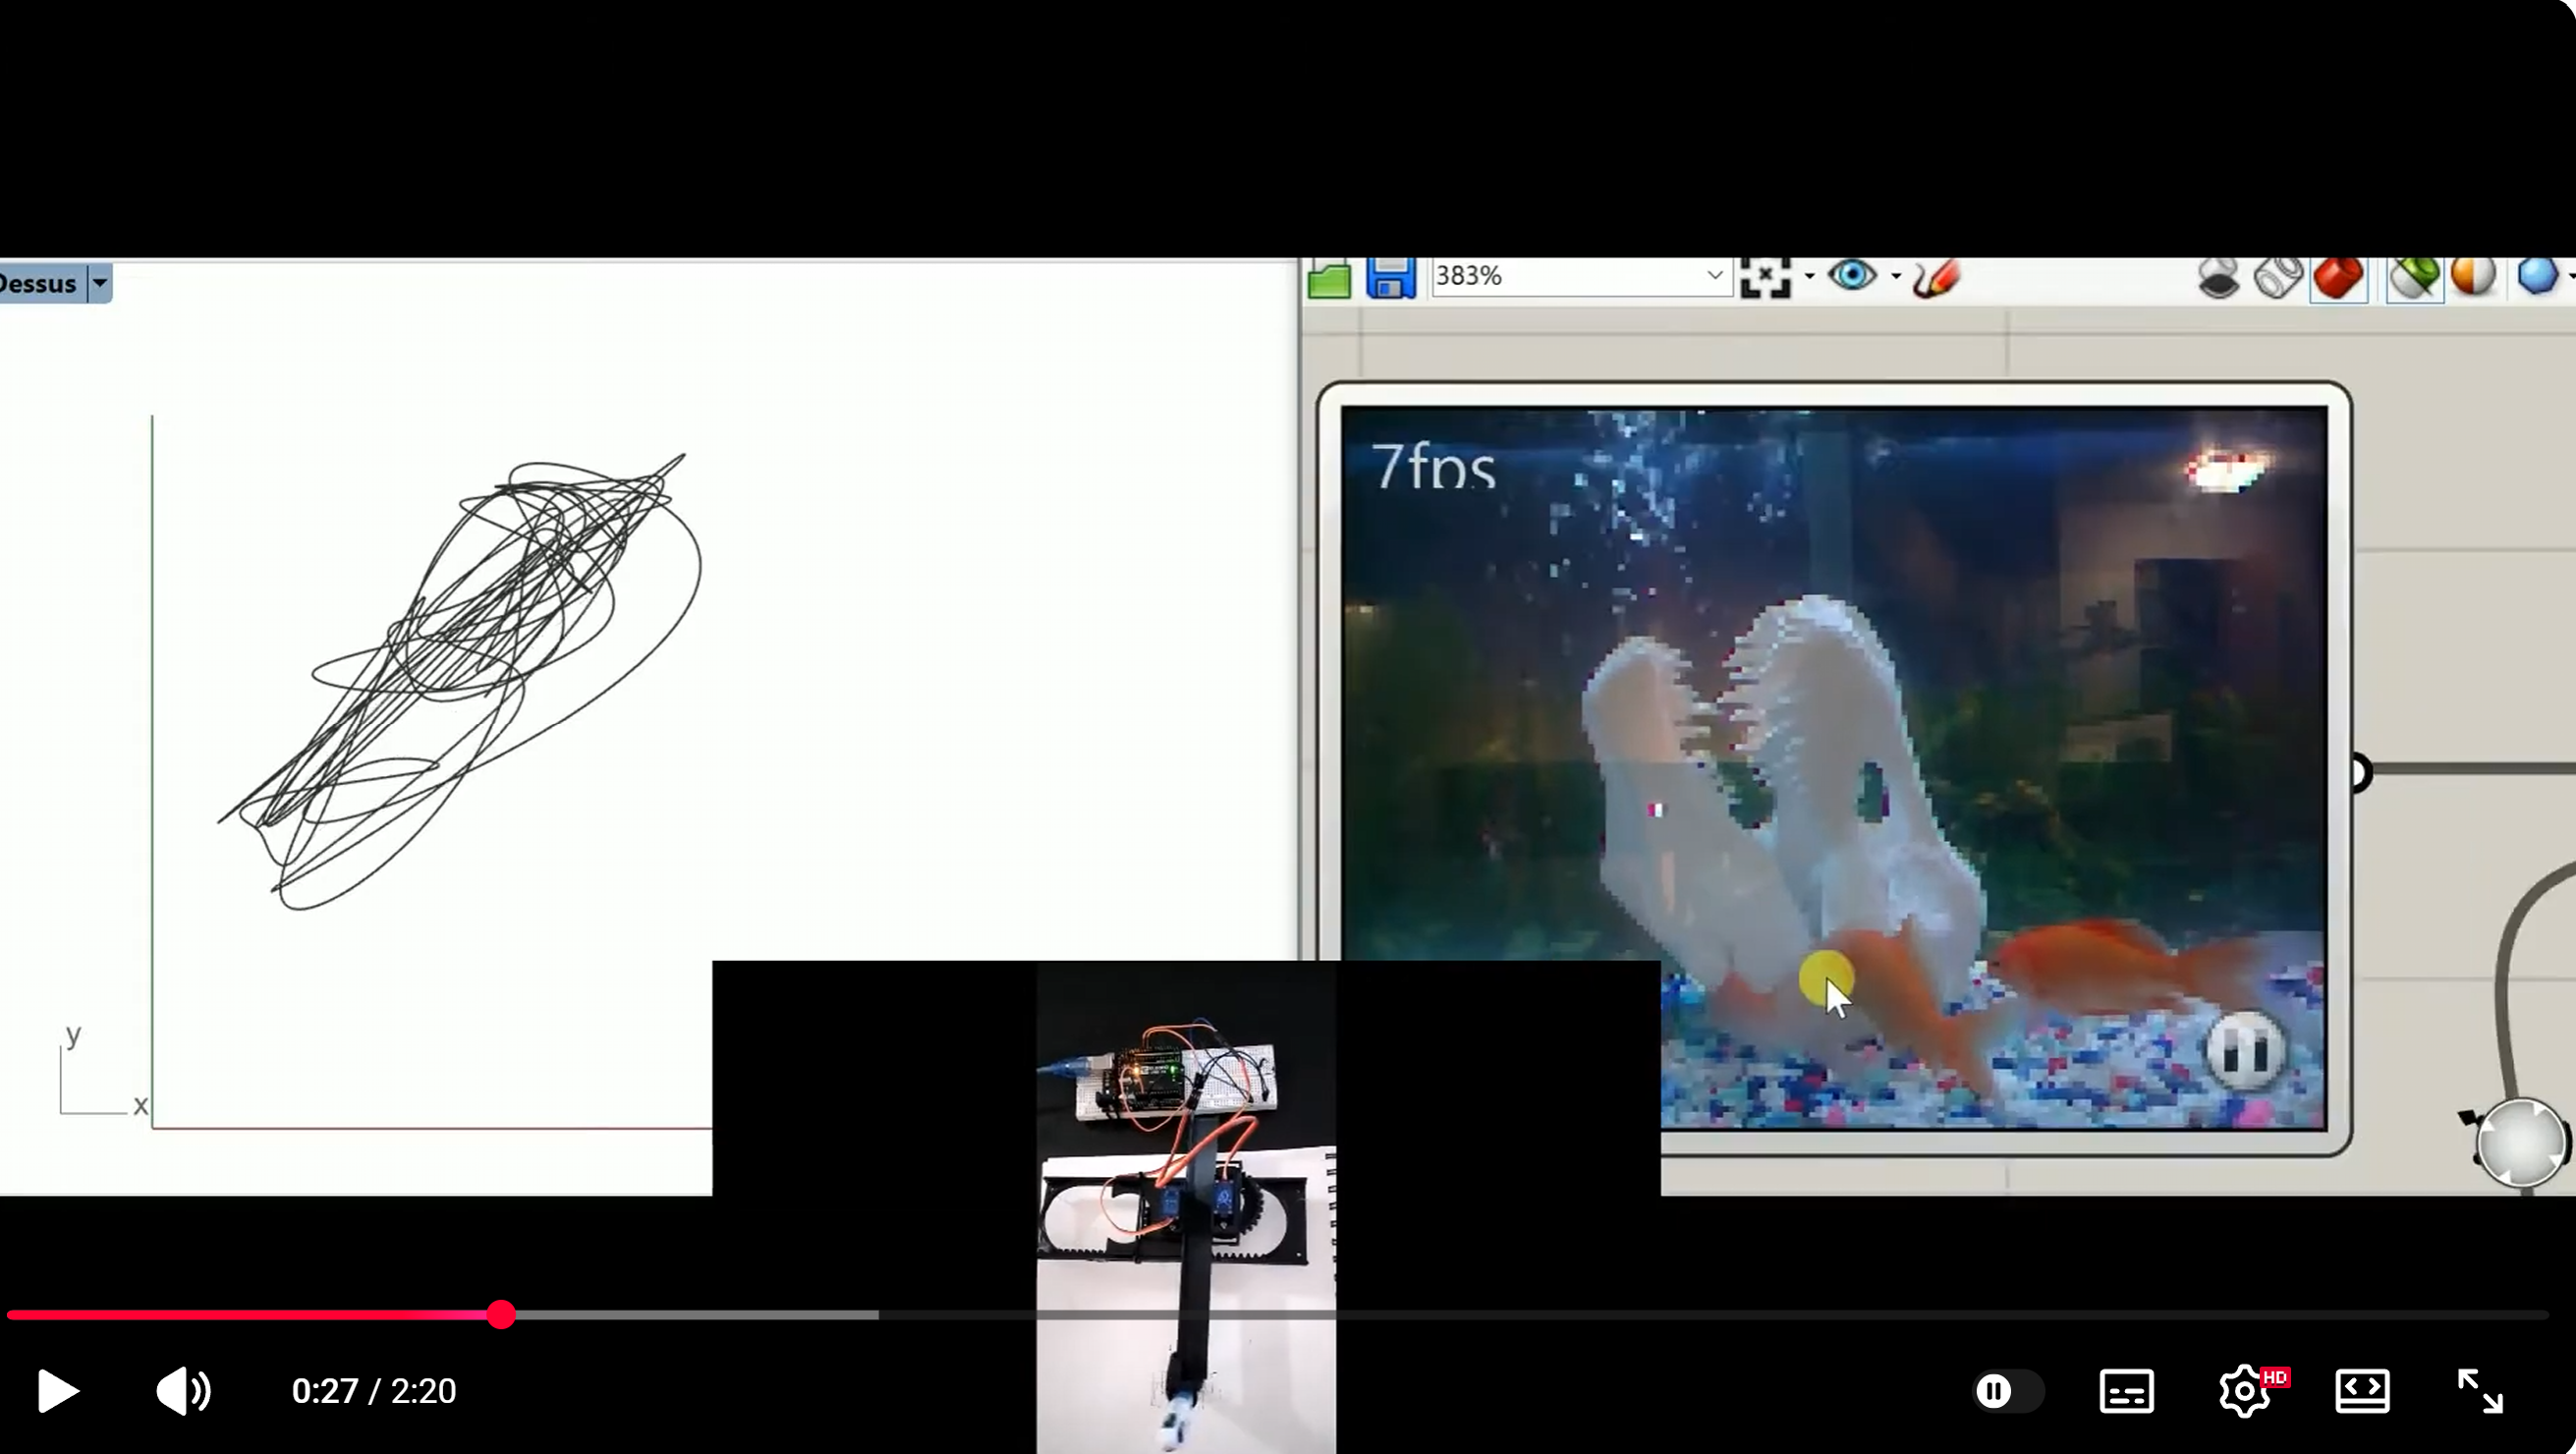Open the Dessus viewport menu arrow
Screen dimensions: 2576x1454
[x=100, y=283]
